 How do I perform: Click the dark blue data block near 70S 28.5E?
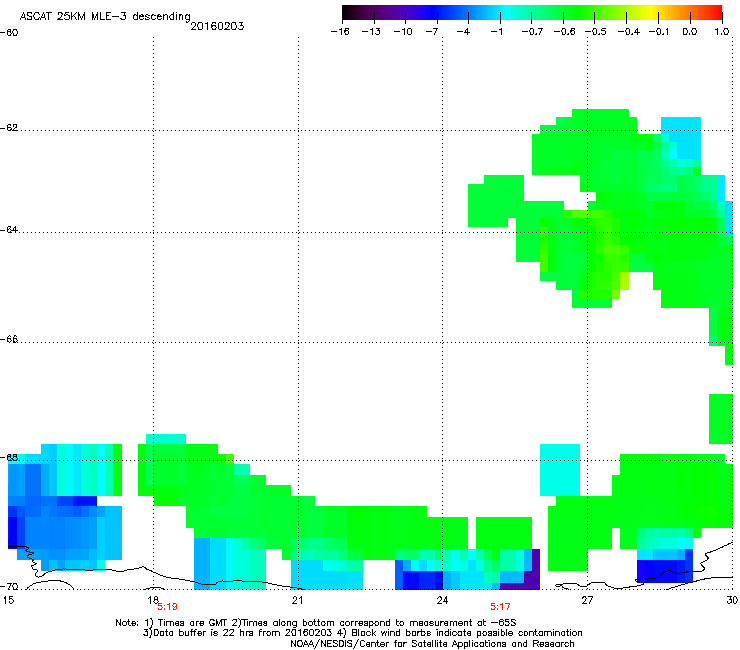click(x=664, y=571)
